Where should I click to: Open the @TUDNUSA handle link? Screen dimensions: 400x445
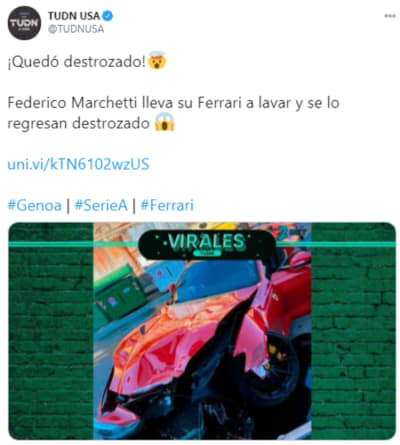click(x=76, y=29)
